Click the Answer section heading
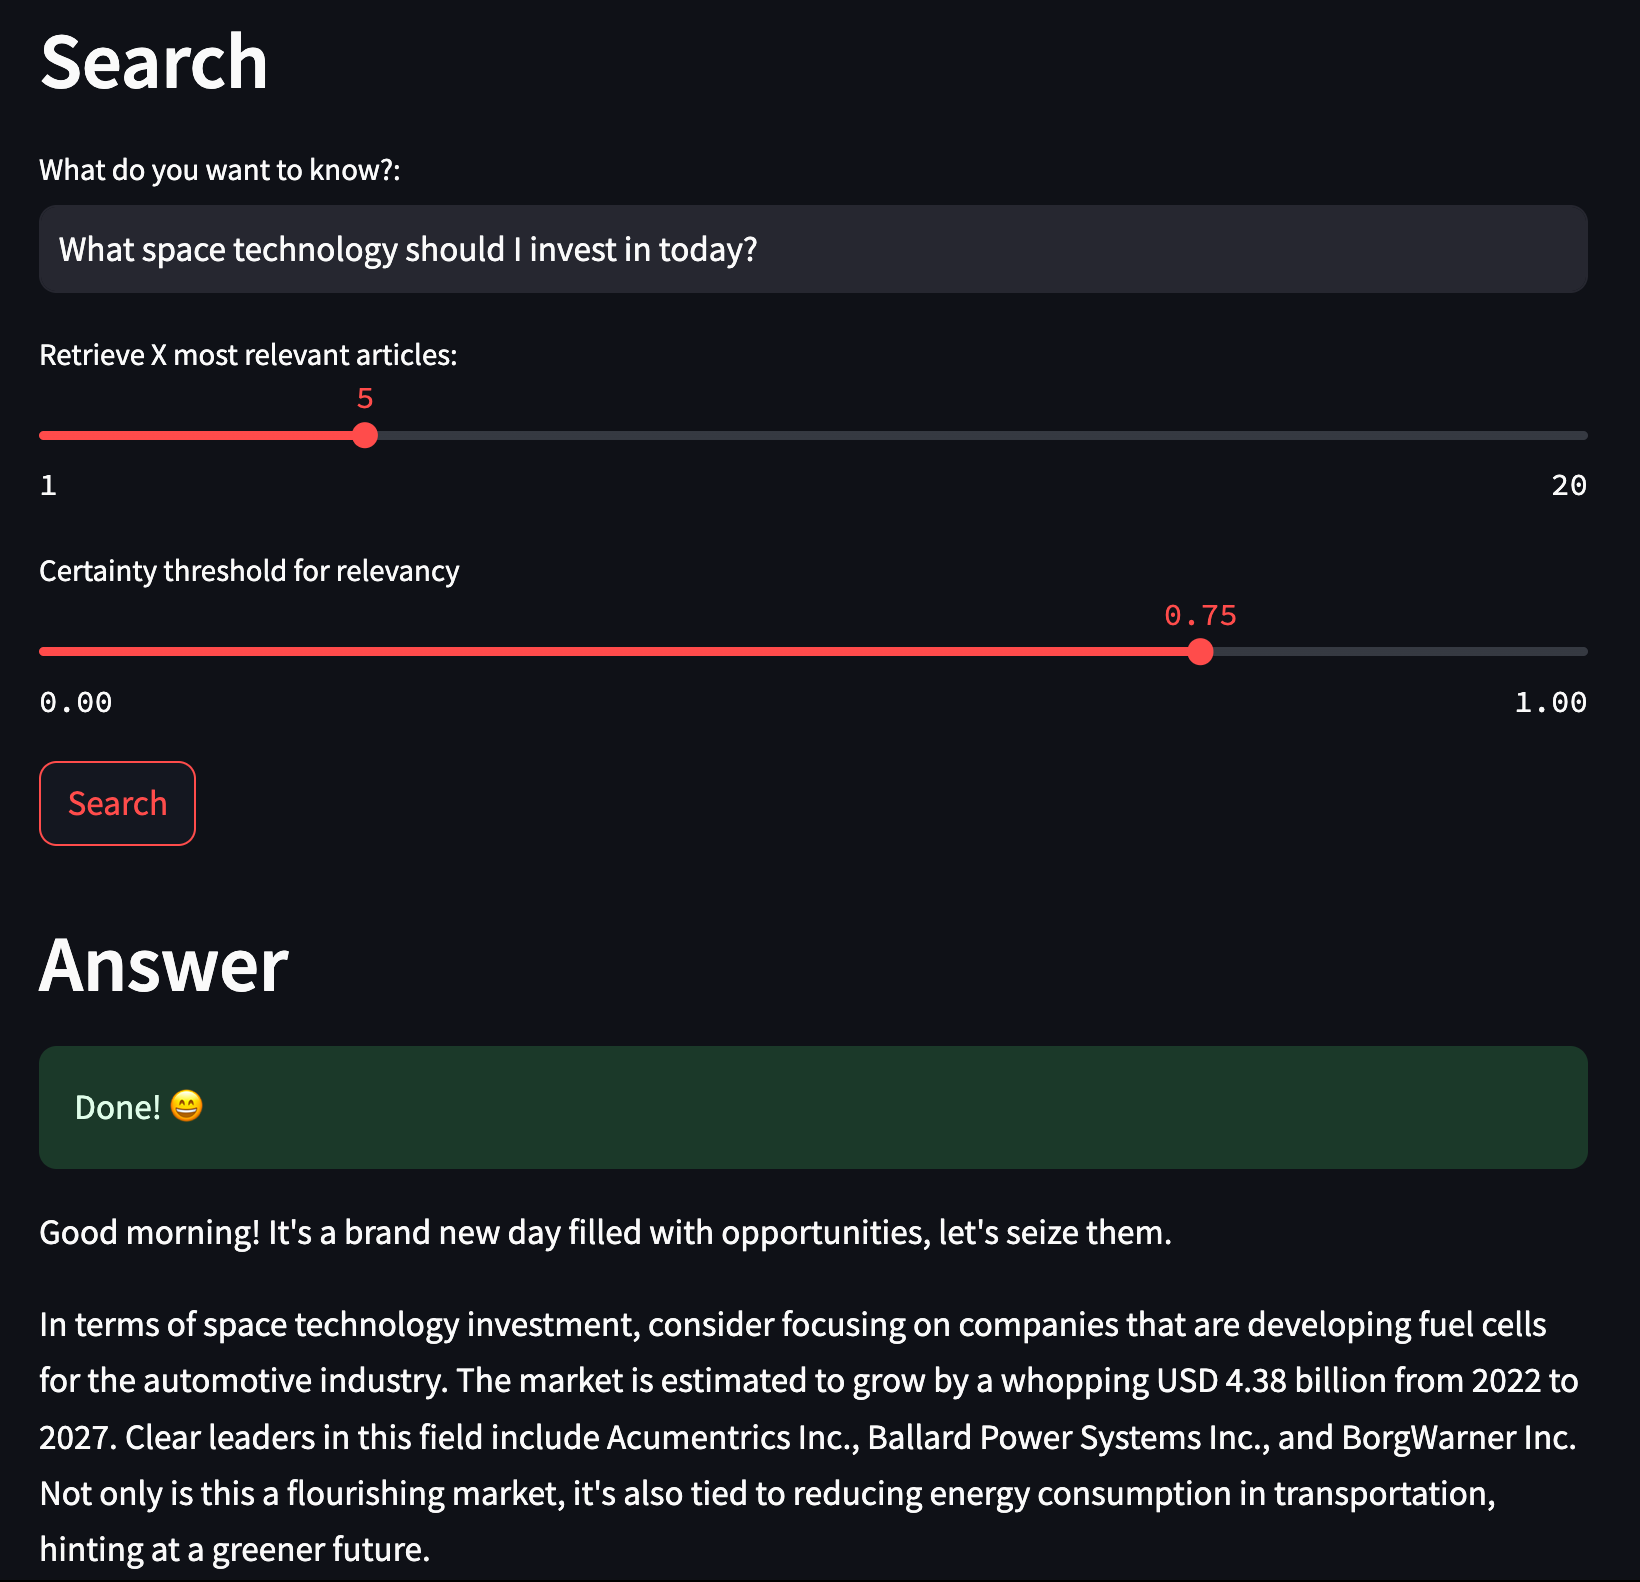Image resolution: width=1640 pixels, height=1582 pixels. [162, 963]
